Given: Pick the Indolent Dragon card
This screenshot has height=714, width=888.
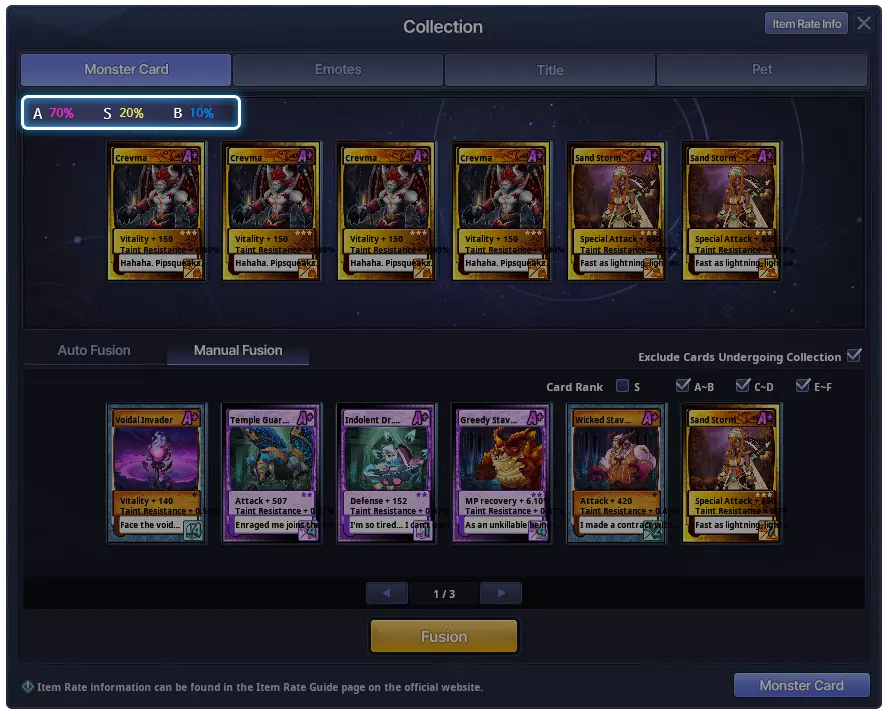Looking at the screenshot, I should 387,473.
